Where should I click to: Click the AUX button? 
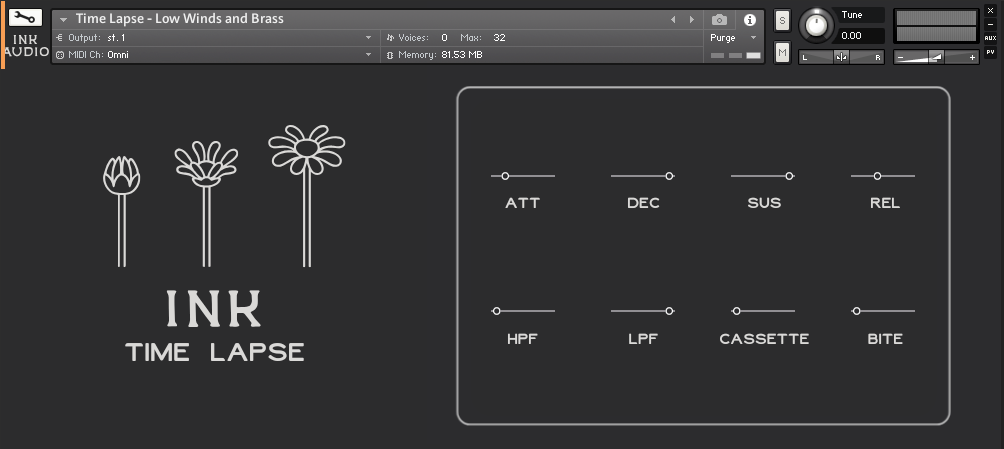(990, 37)
